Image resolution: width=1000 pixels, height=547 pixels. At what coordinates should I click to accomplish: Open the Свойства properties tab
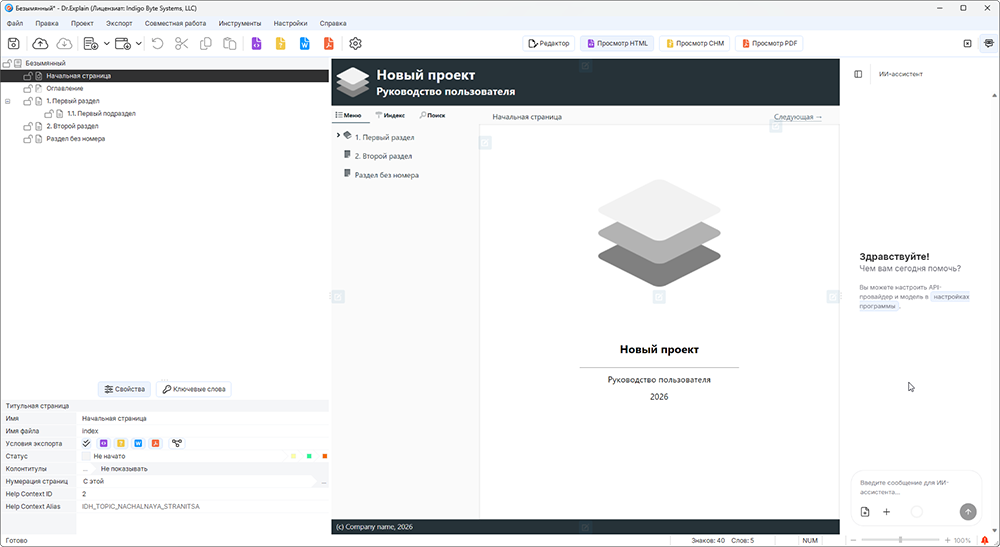[124, 389]
